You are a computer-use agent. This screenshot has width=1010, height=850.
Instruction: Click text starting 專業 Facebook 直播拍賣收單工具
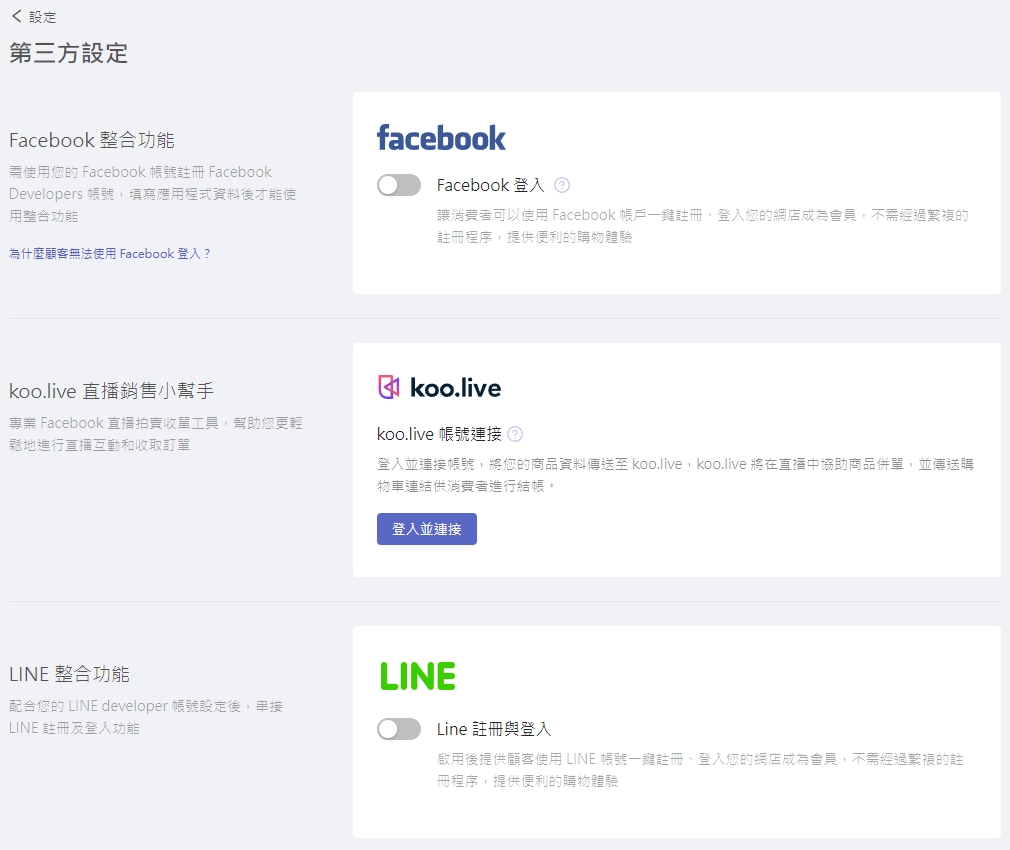pyautogui.click(x=156, y=434)
